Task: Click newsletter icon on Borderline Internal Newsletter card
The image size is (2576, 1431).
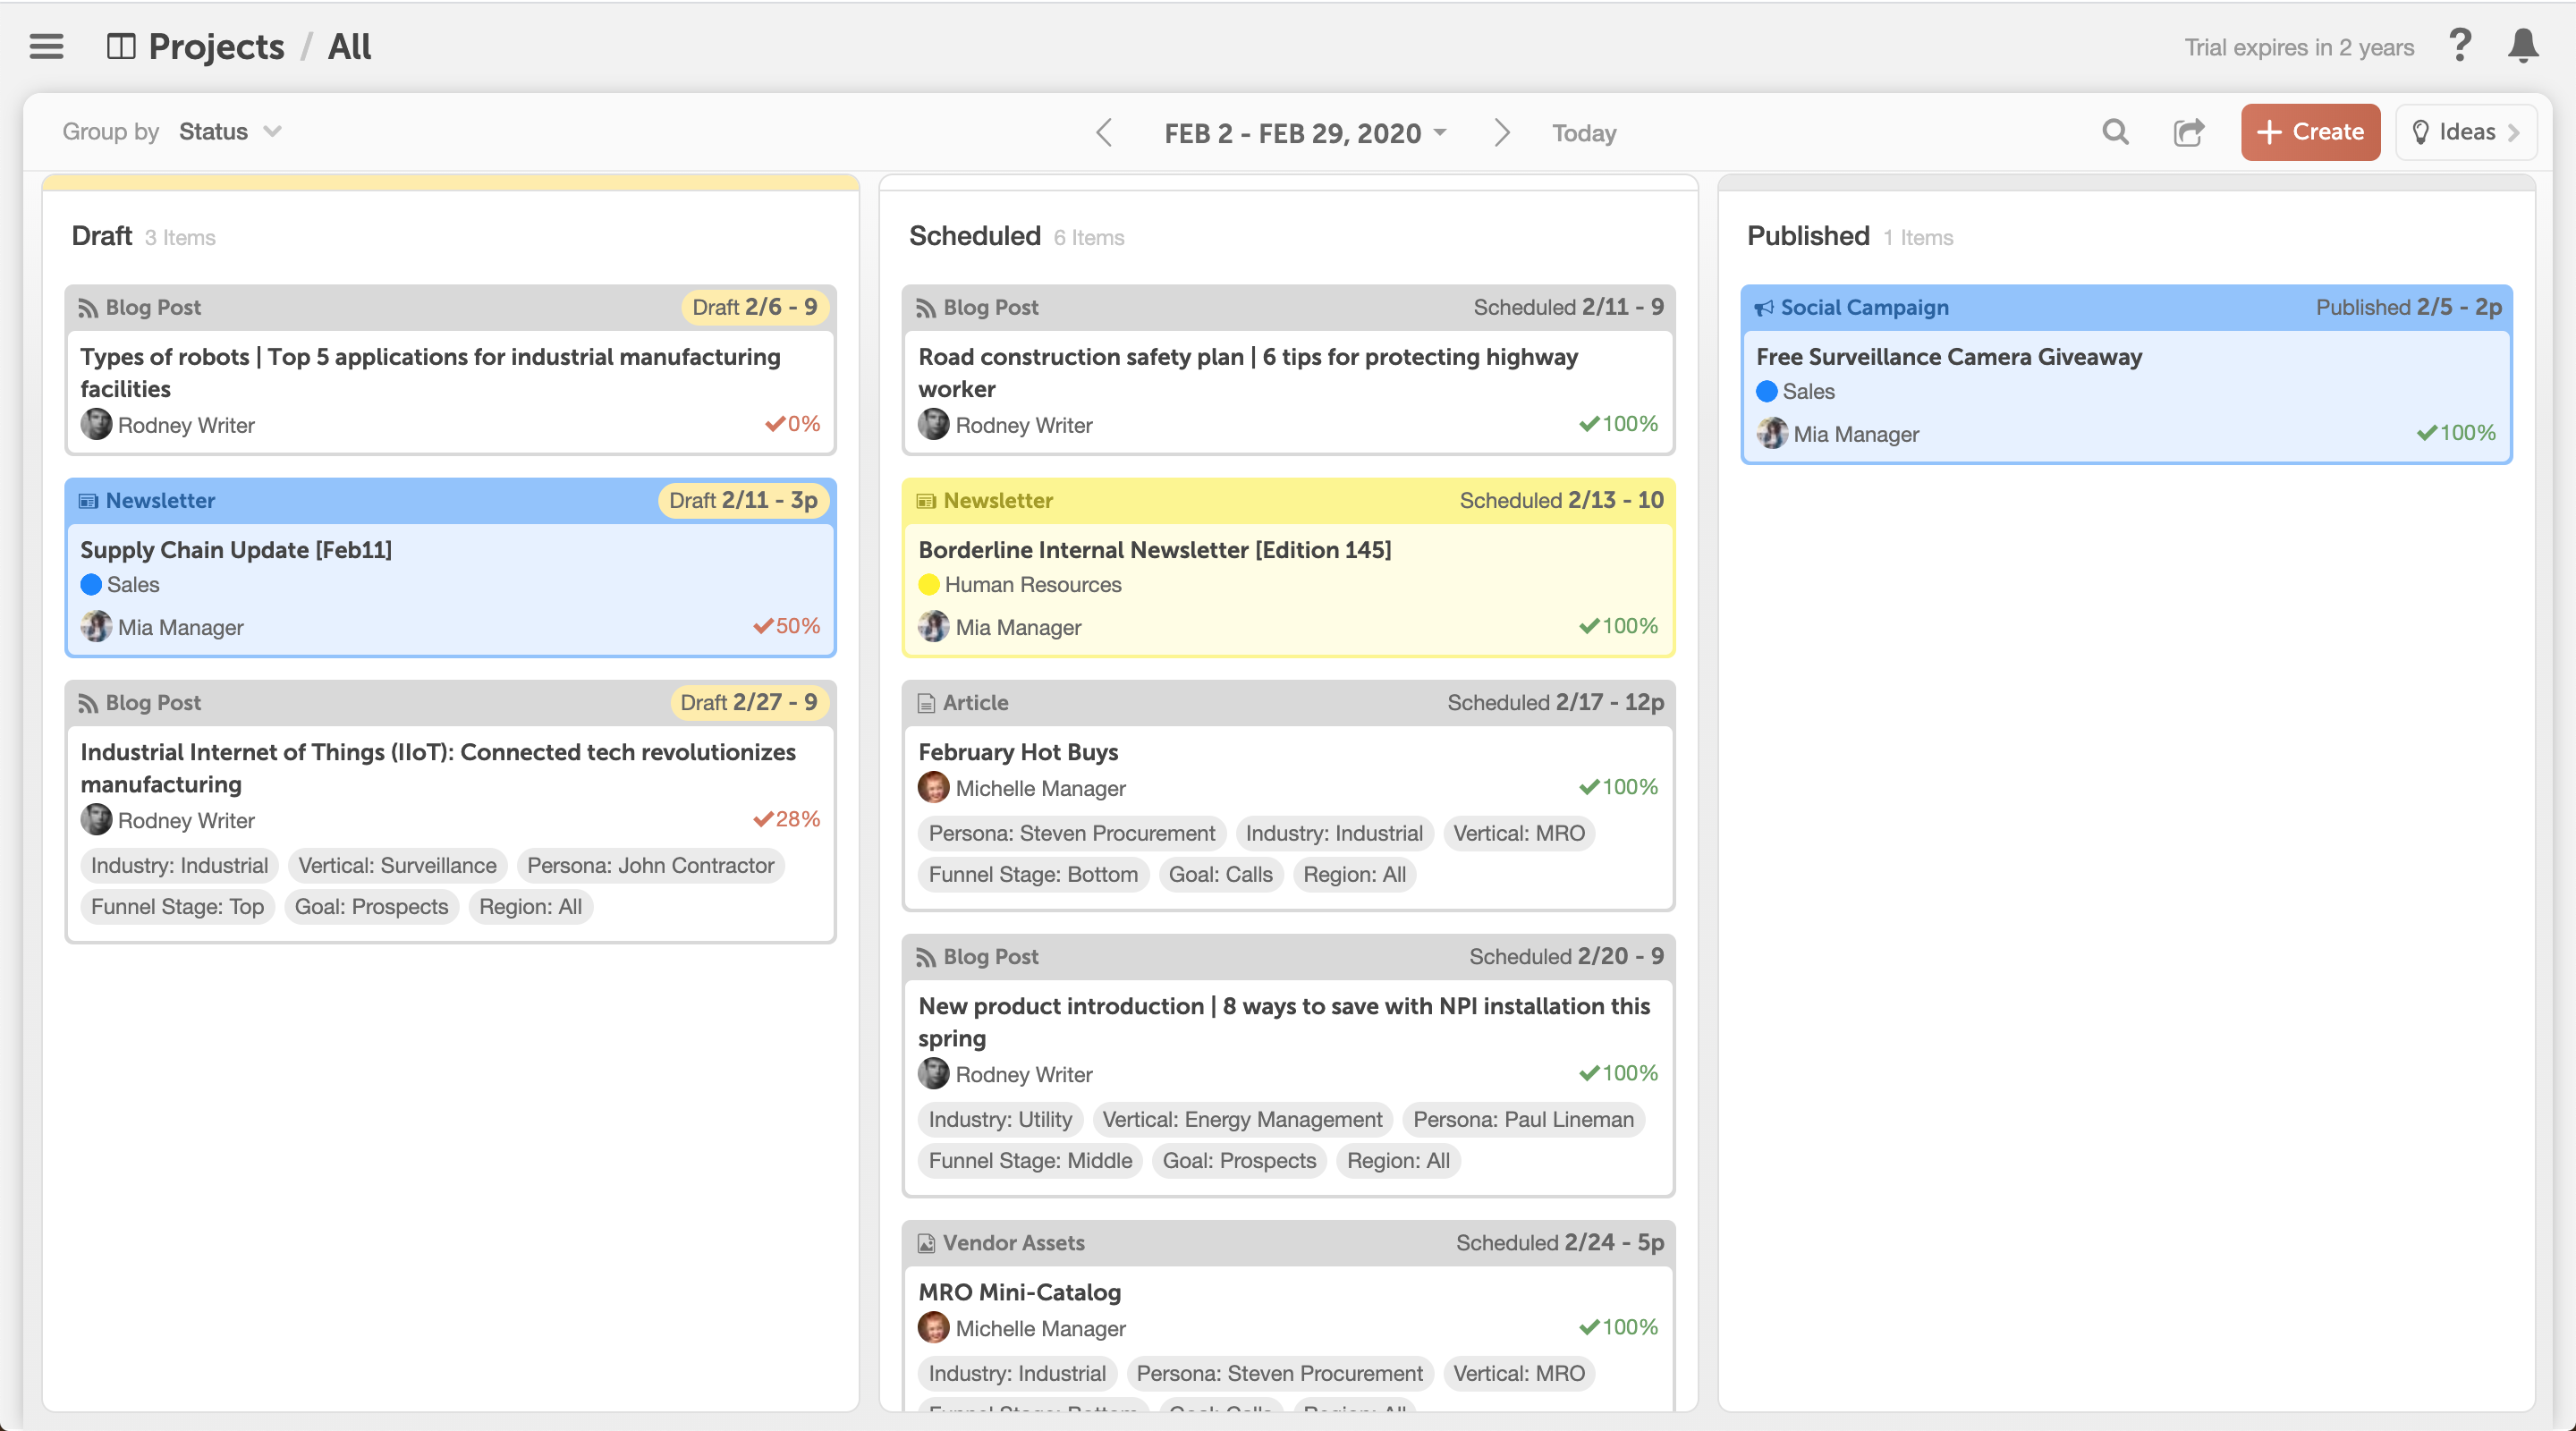Action: click(926, 501)
